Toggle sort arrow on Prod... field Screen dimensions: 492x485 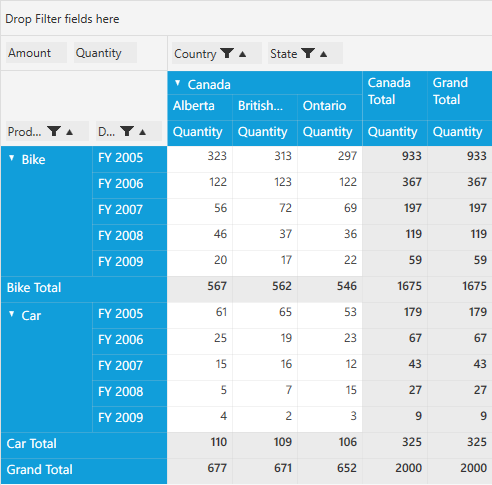pos(69,132)
